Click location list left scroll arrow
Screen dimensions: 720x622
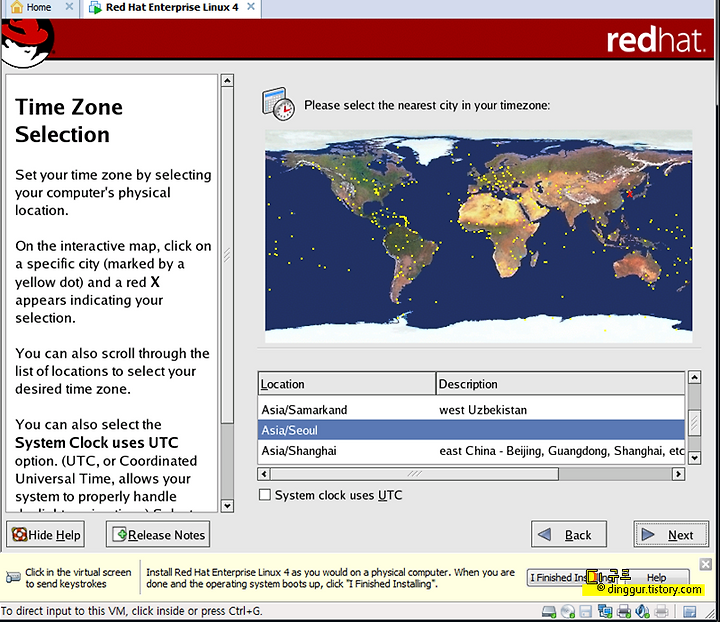tap(264, 474)
